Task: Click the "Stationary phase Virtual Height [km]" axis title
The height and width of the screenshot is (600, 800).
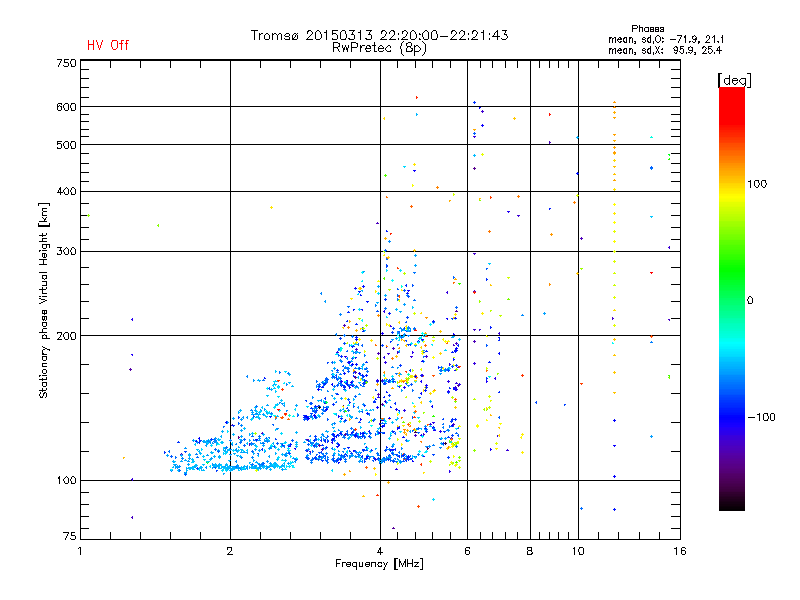Action: click(x=44, y=300)
